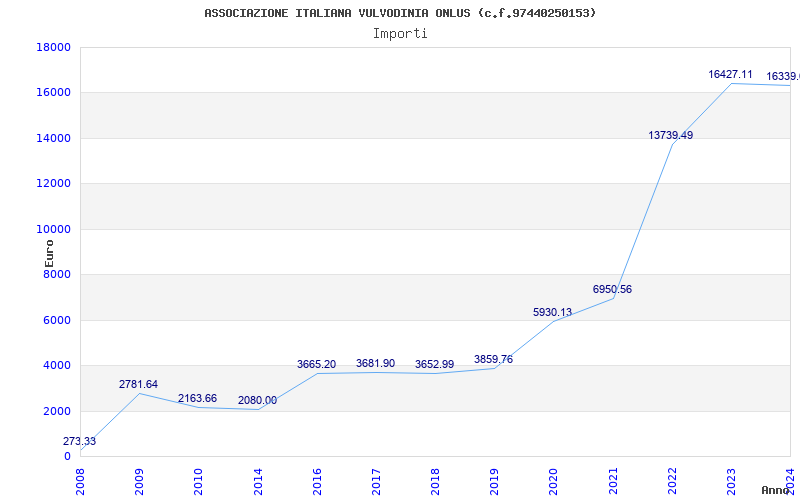Click the 3665.20 data label
The height and width of the screenshot is (500, 800).
tap(316, 364)
